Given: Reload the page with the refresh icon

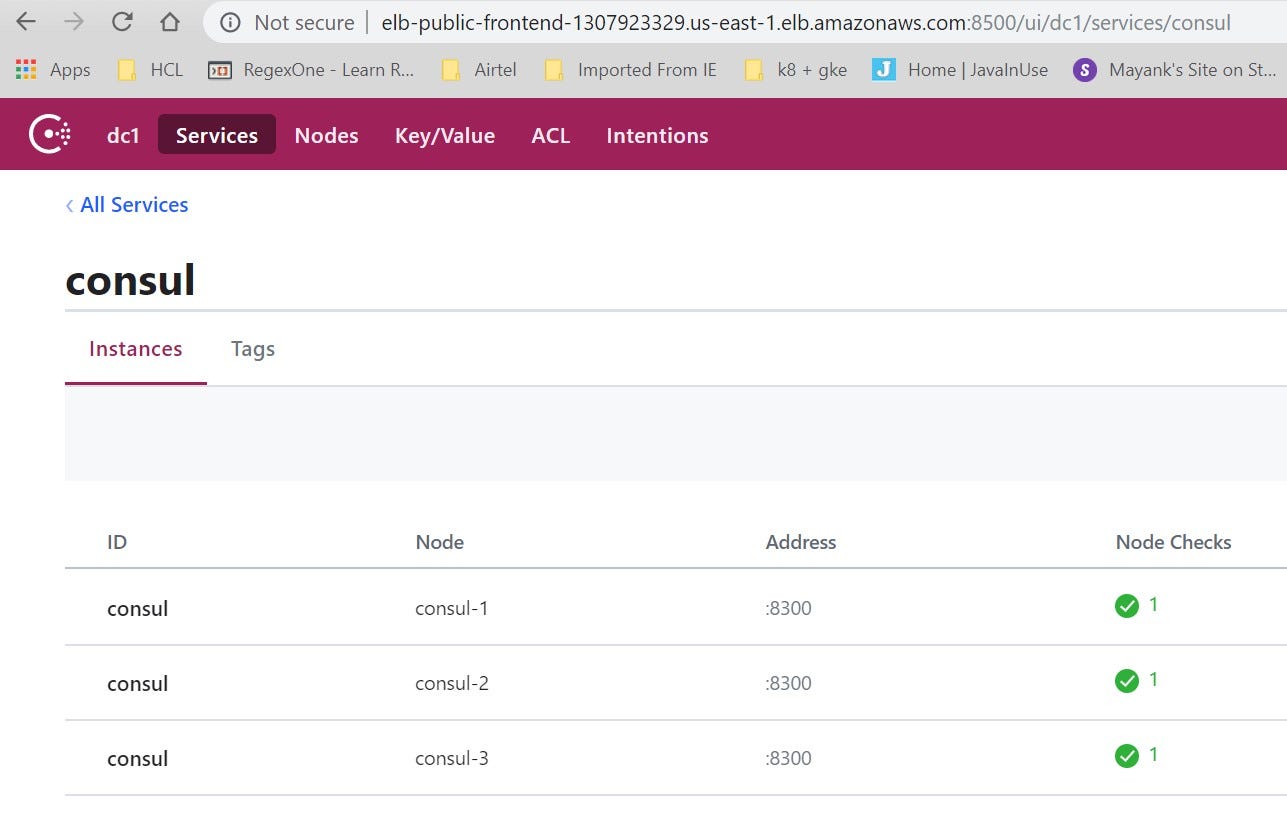Looking at the screenshot, I should click(122, 21).
